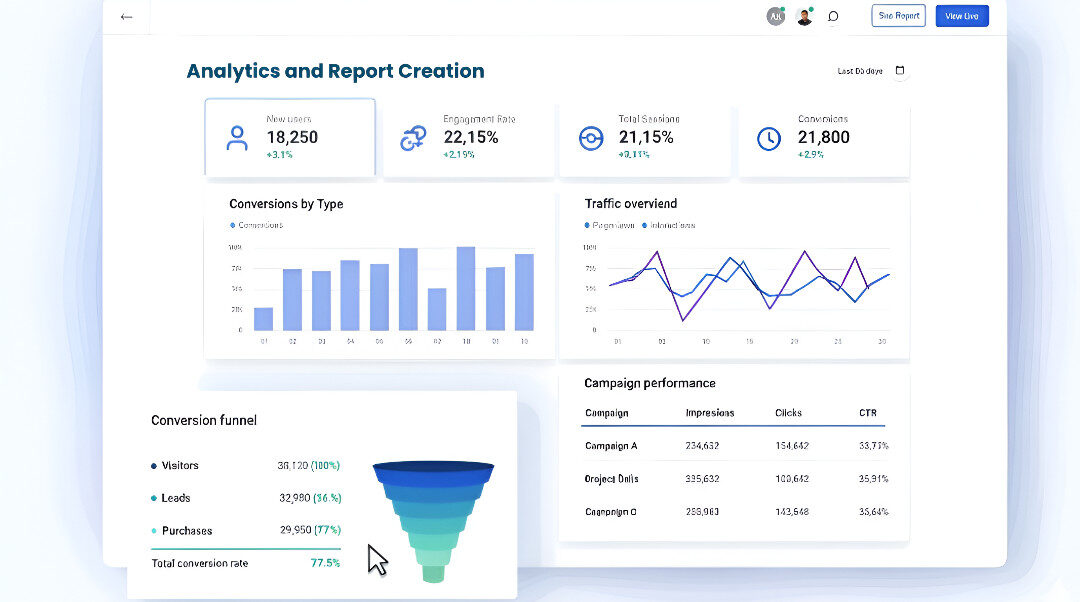Viewport: 1080px width, 602px height.
Task: Click the calendar icon beside date range
Action: click(x=900, y=71)
